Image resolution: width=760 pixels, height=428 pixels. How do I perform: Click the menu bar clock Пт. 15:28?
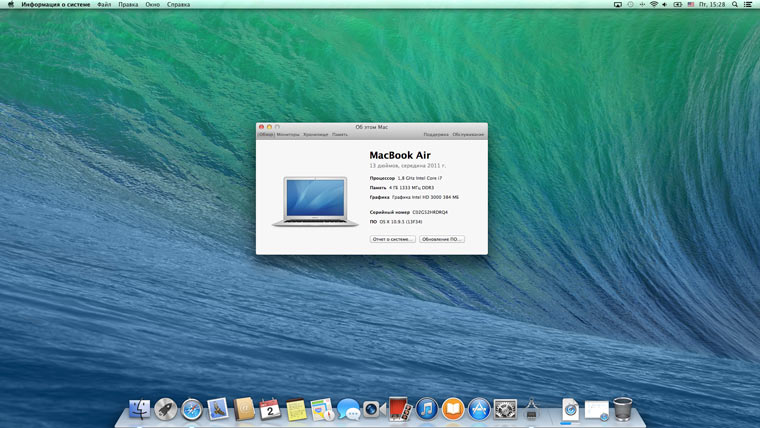coord(712,4)
